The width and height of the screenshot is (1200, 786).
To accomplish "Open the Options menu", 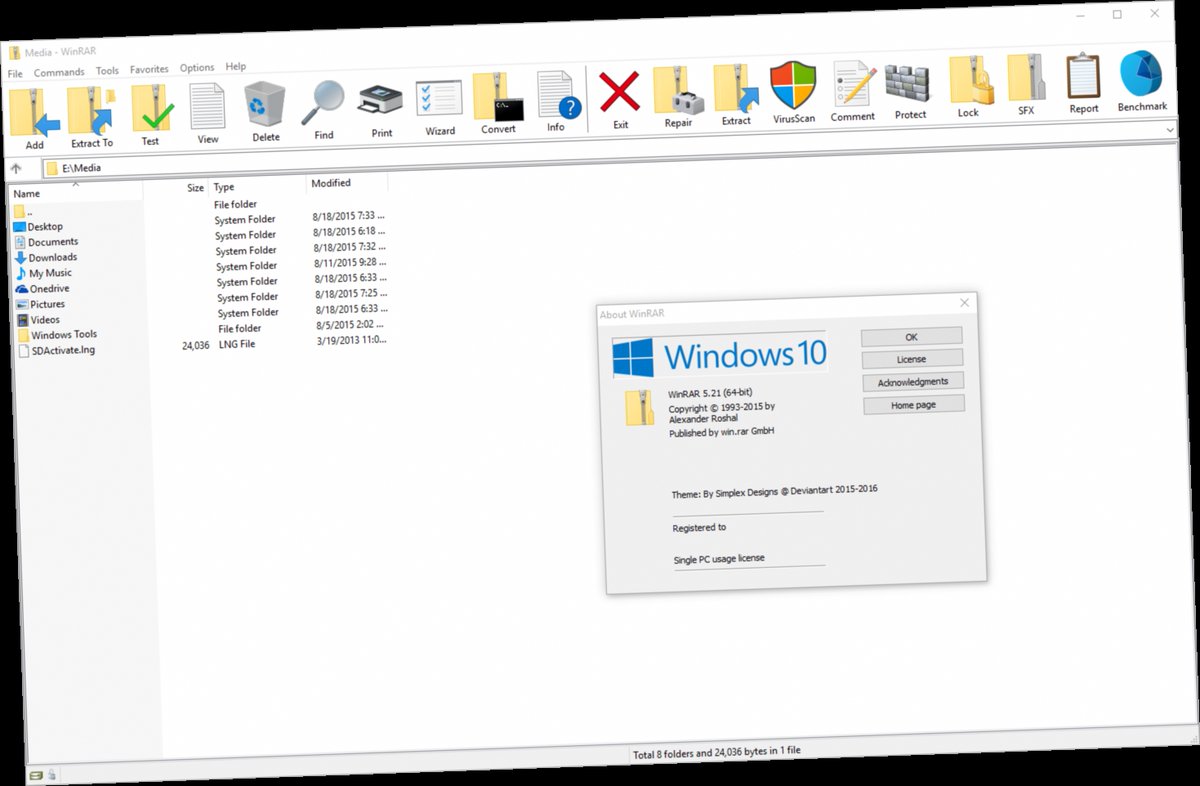I will 197,68.
